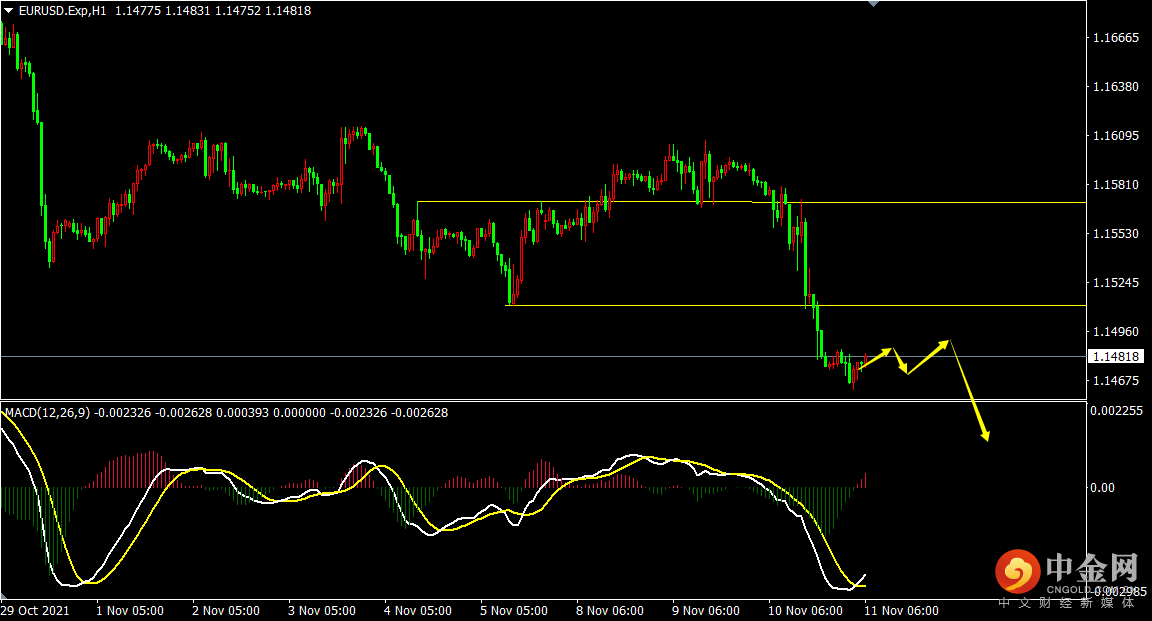Click the scroll marker at bottom-left corner
The width and height of the screenshot is (1152, 621).
click(3, 596)
